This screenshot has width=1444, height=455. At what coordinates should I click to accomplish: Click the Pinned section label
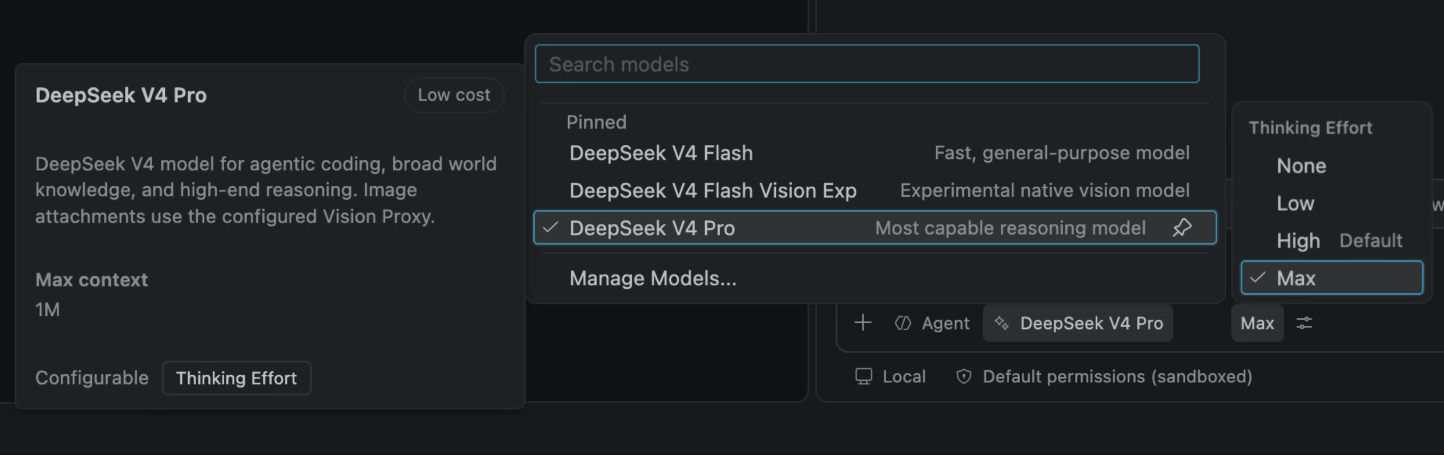click(596, 122)
